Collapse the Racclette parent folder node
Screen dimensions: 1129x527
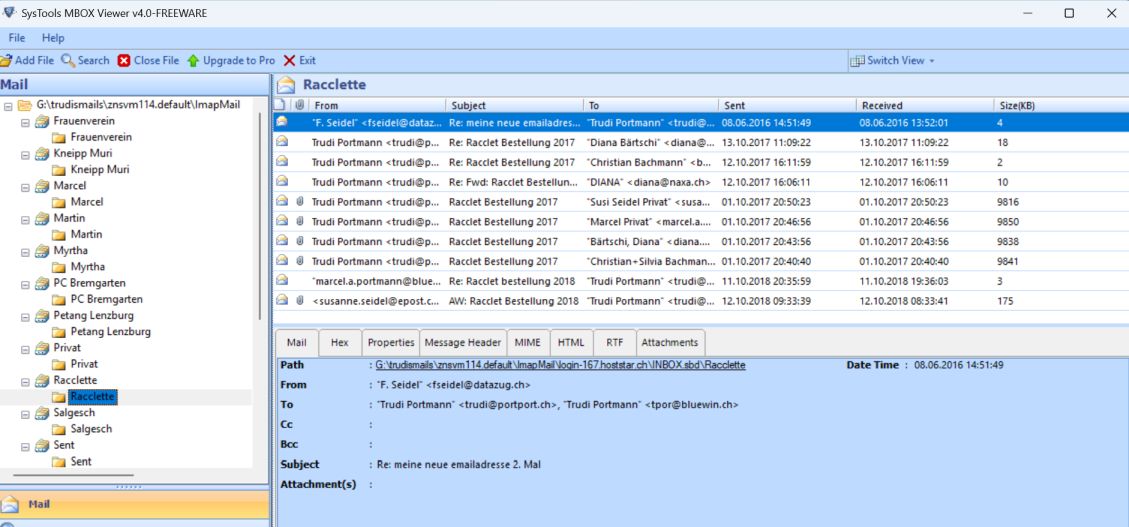[25, 381]
